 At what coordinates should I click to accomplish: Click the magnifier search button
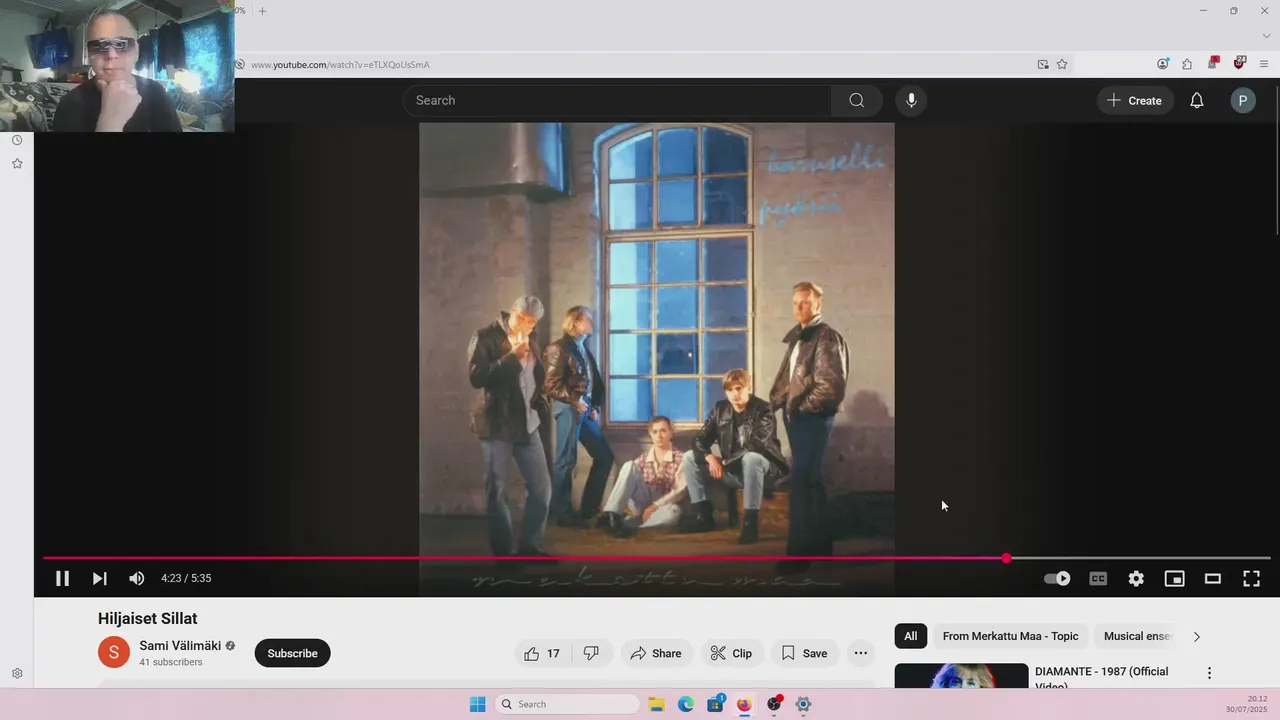coord(857,100)
